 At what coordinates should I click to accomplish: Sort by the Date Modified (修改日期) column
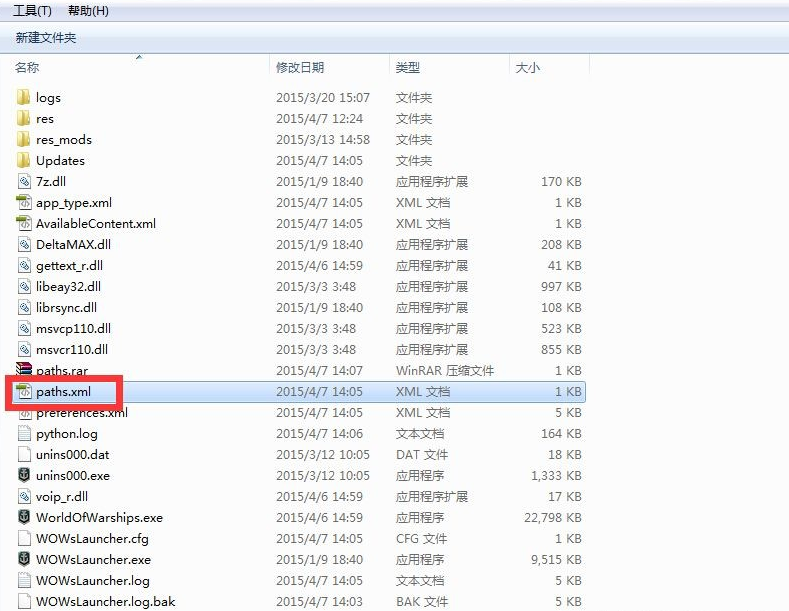tap(300, 67)
